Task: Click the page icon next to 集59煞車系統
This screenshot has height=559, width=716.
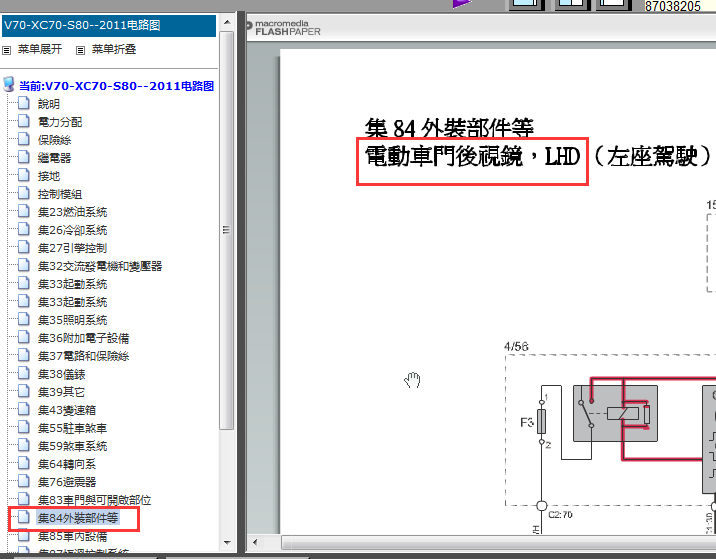Action: 24,445
